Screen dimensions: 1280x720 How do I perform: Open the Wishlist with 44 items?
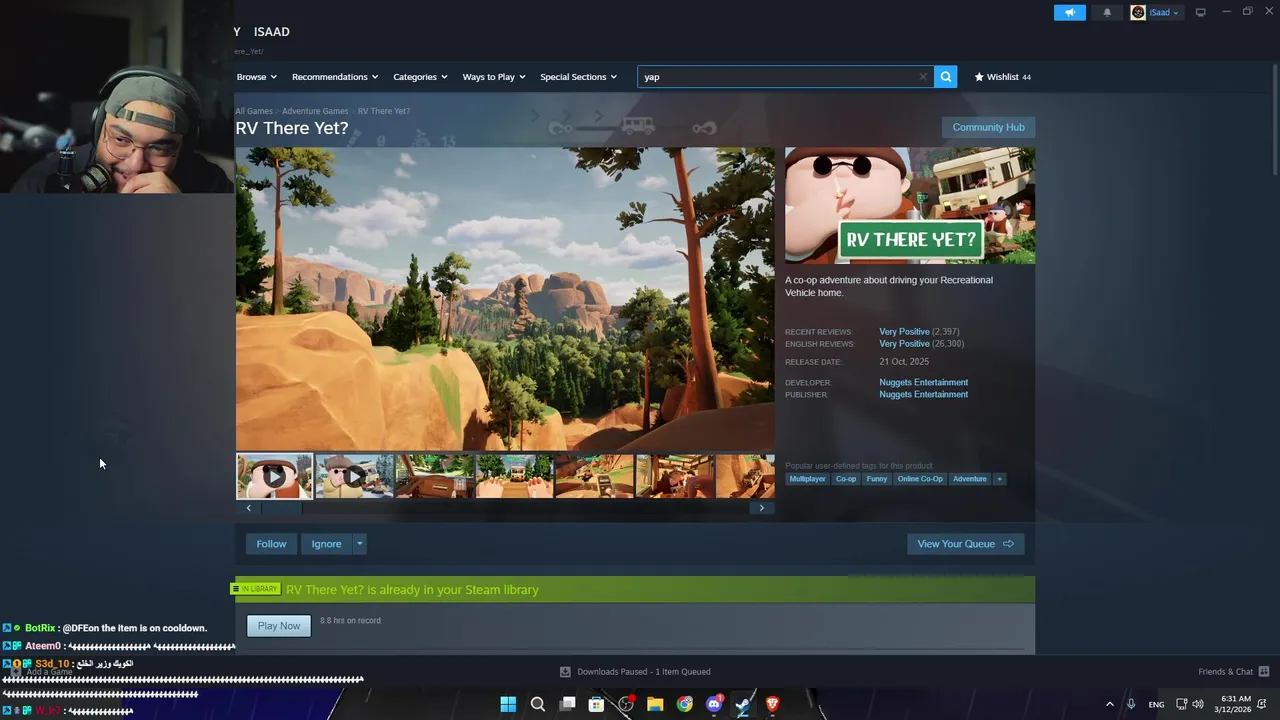[x=1003, y=77]
